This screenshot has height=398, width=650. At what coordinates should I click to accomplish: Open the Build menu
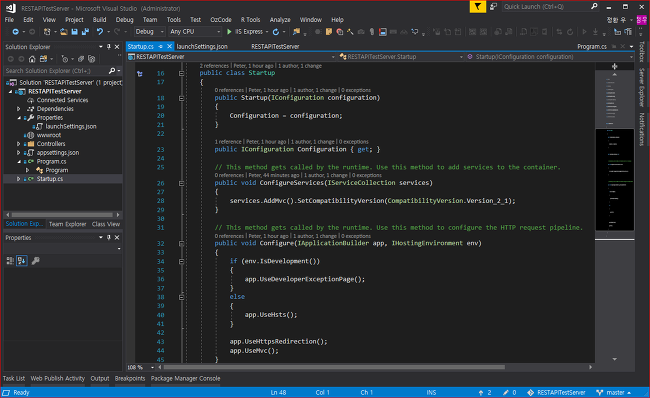click(x=99, y=19)
